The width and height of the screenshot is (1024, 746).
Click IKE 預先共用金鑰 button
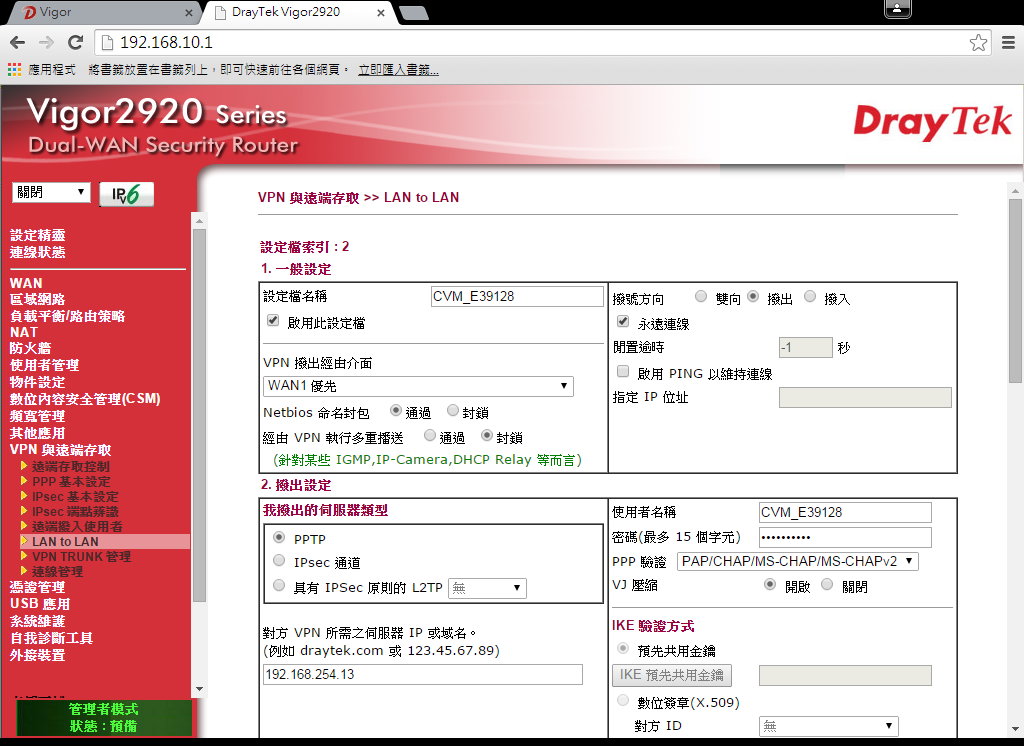click(672, 675)
